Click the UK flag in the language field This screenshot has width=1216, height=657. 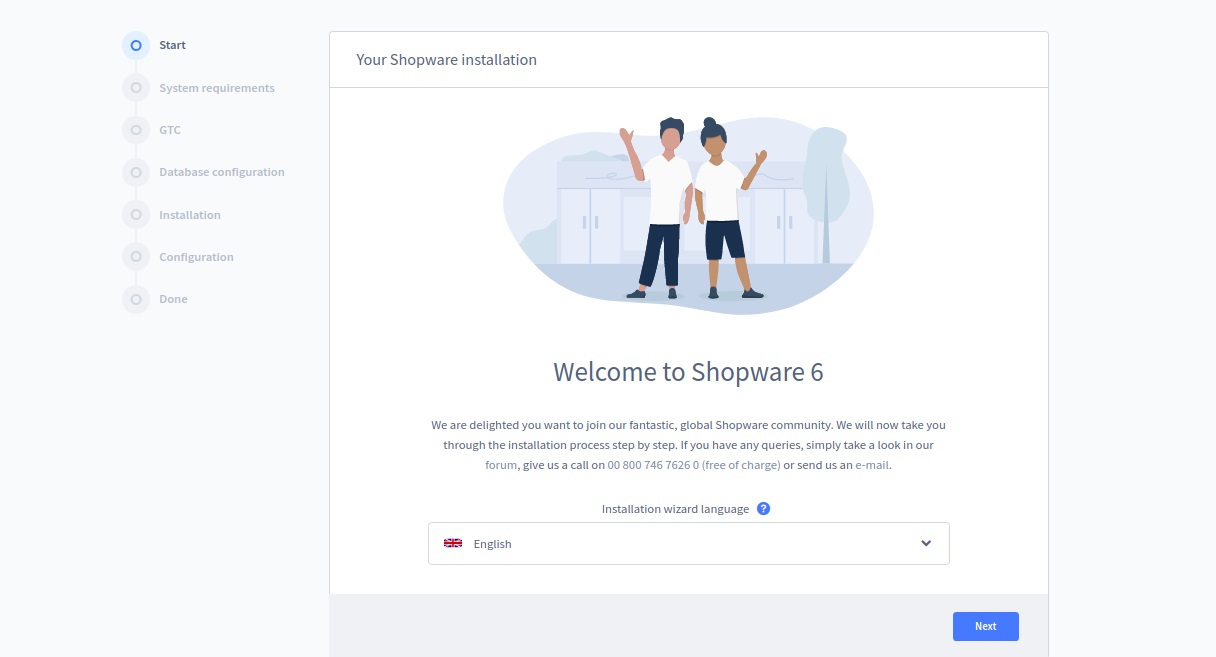click(x=453, y=543)
